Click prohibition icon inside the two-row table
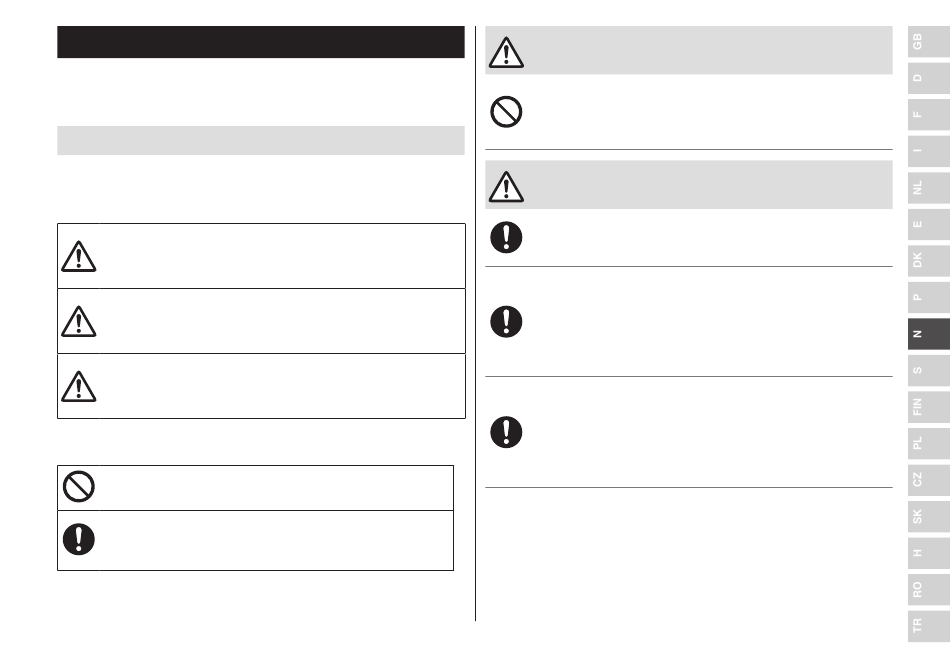This screenshot has width=950, height=668. [x=79, y=486]
